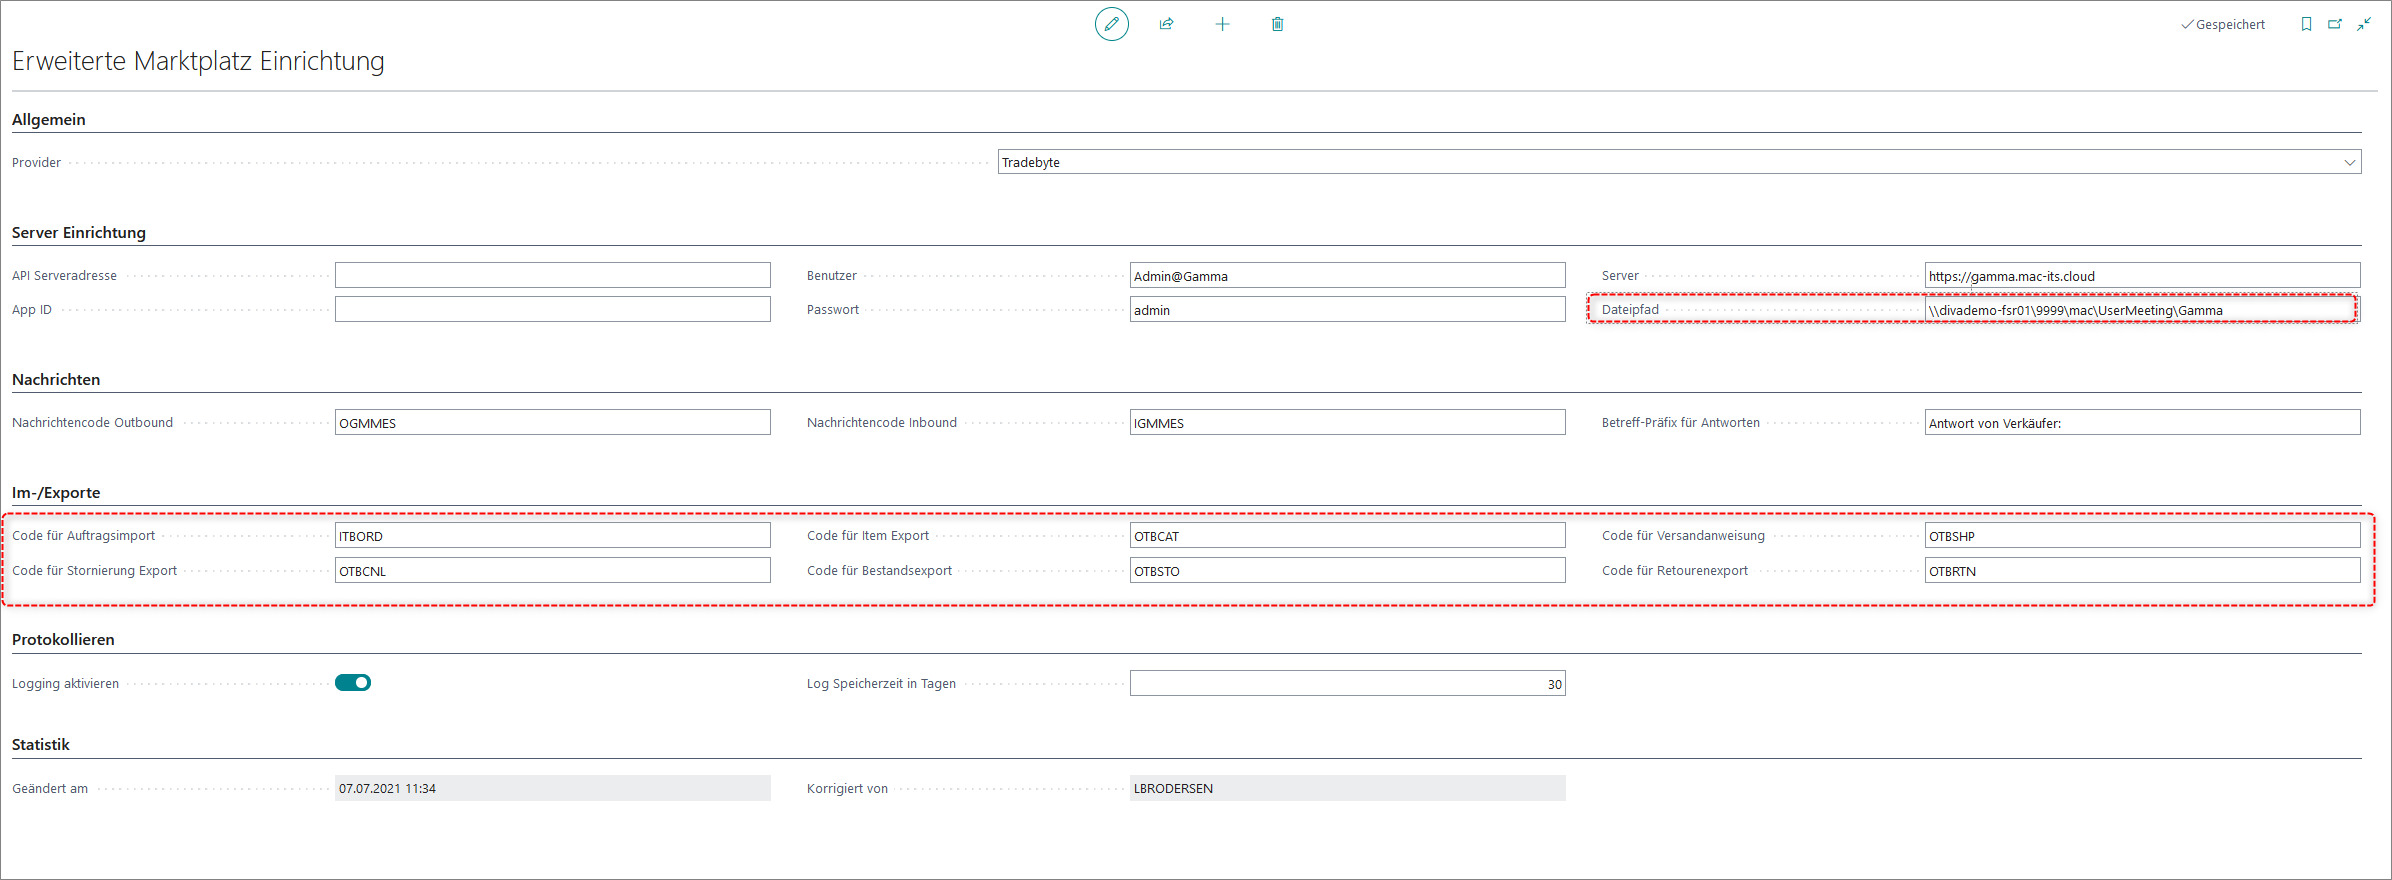Click the Dateipfad label
Image resolution: width=2392 pixels, height=880 pixels.
pyautogui.click(x=1630, y=310)
